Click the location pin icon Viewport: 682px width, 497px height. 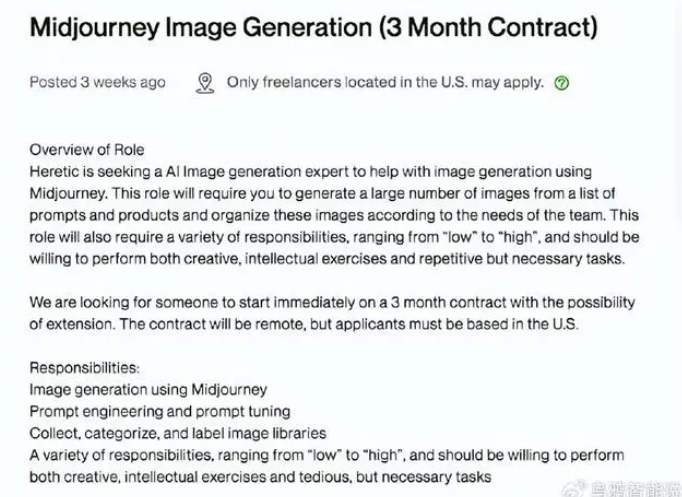point(205,83)
